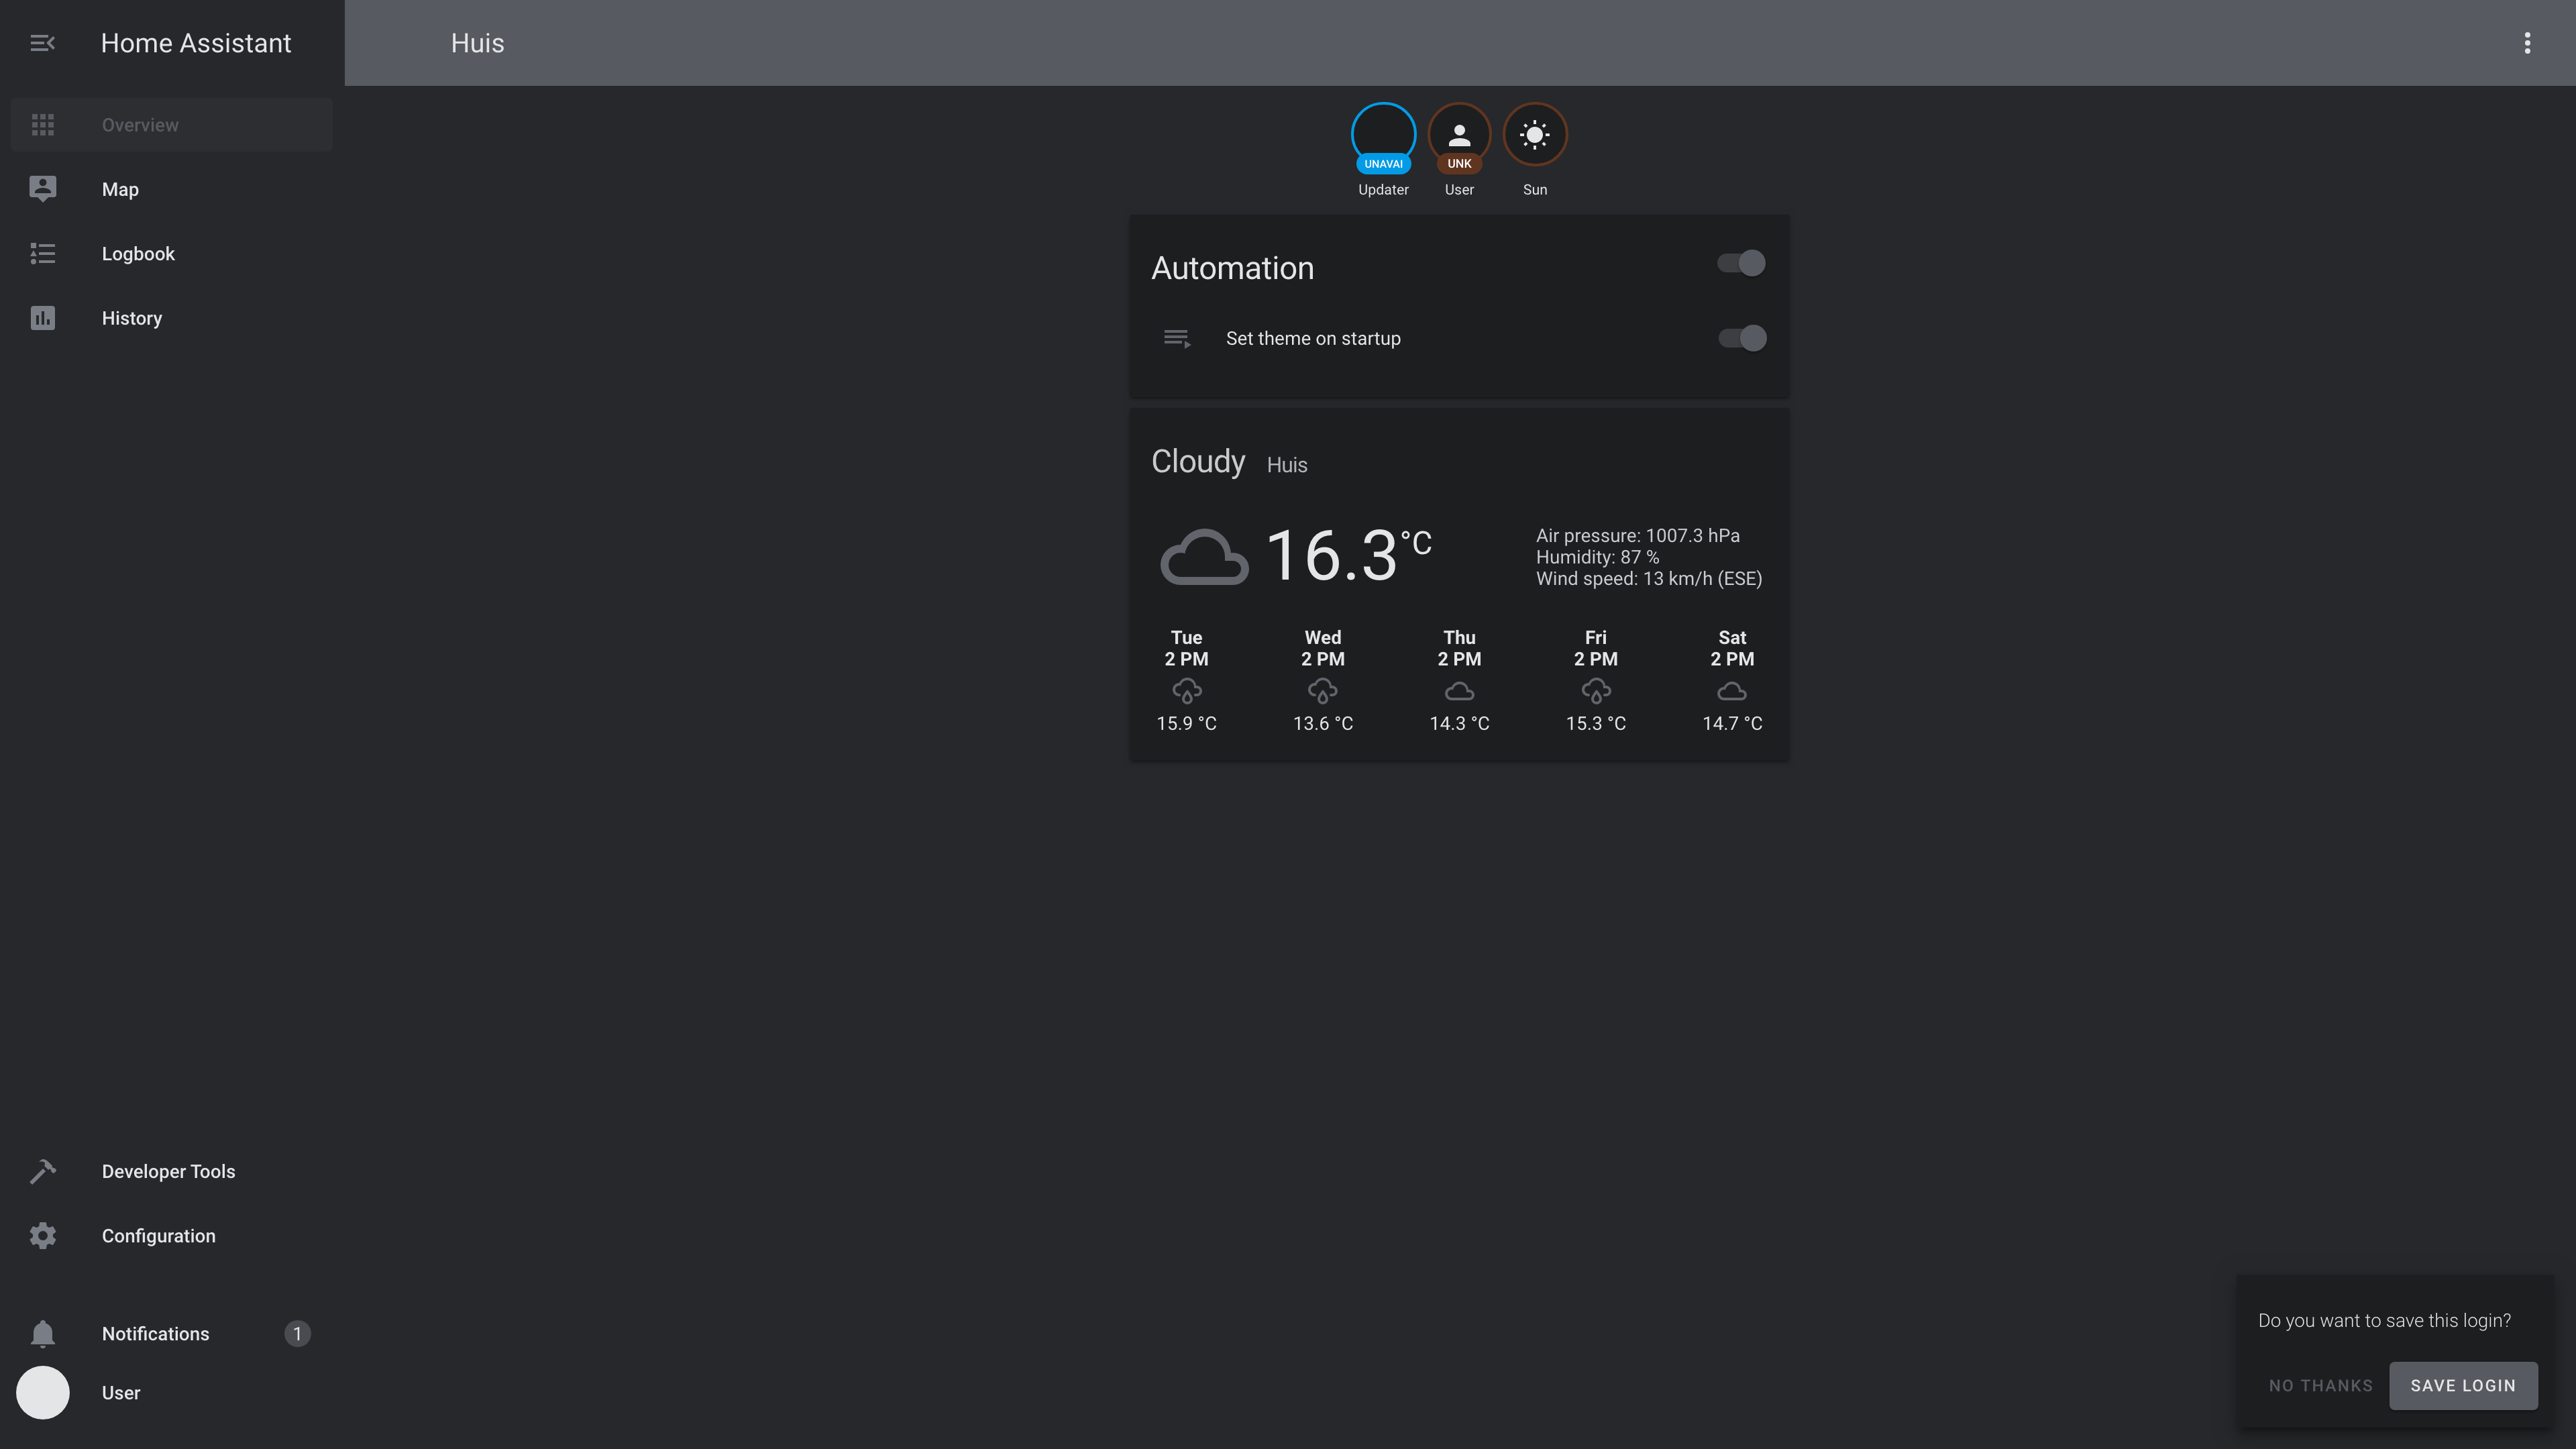
Task: Open the Developer Tools hammer icon
Action: 42,1171
